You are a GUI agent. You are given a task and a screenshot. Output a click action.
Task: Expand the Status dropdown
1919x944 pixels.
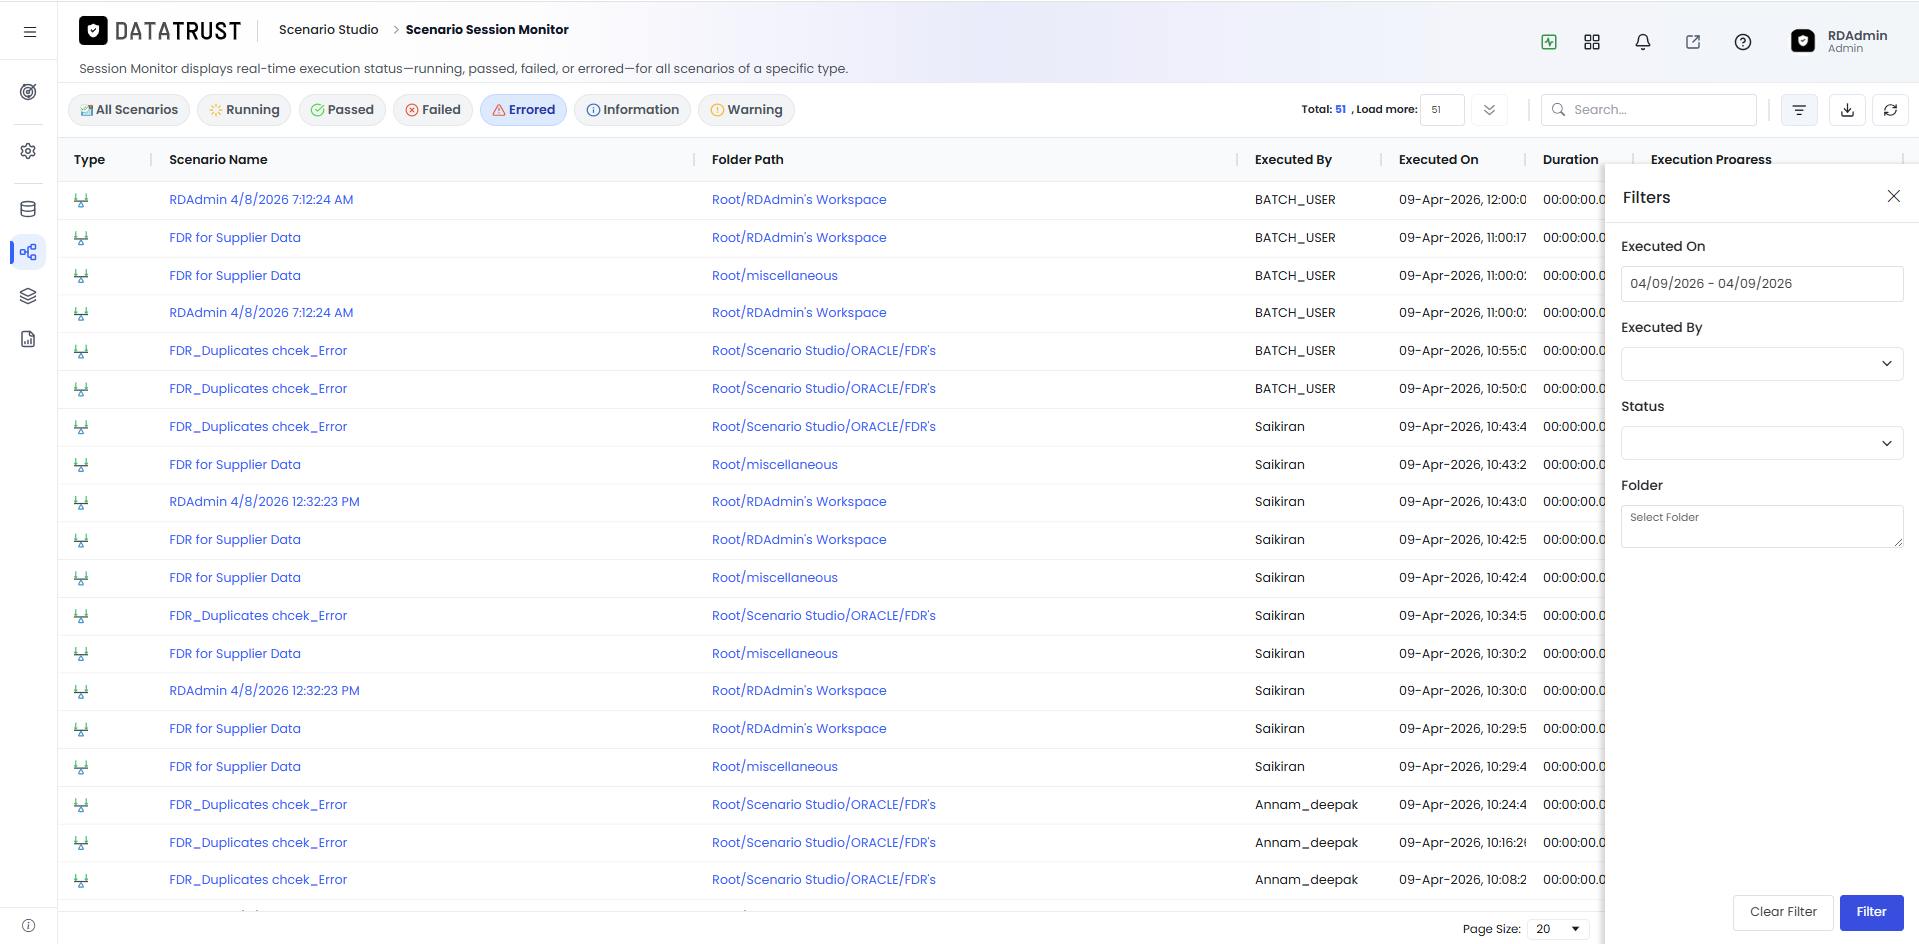(x=1761, y=443)
